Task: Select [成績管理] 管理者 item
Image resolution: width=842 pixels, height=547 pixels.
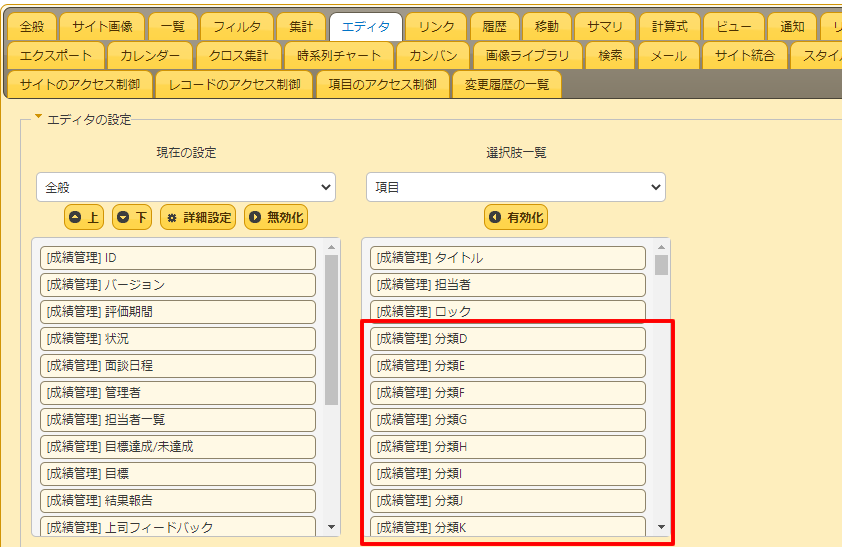Action: pos(178,393)
